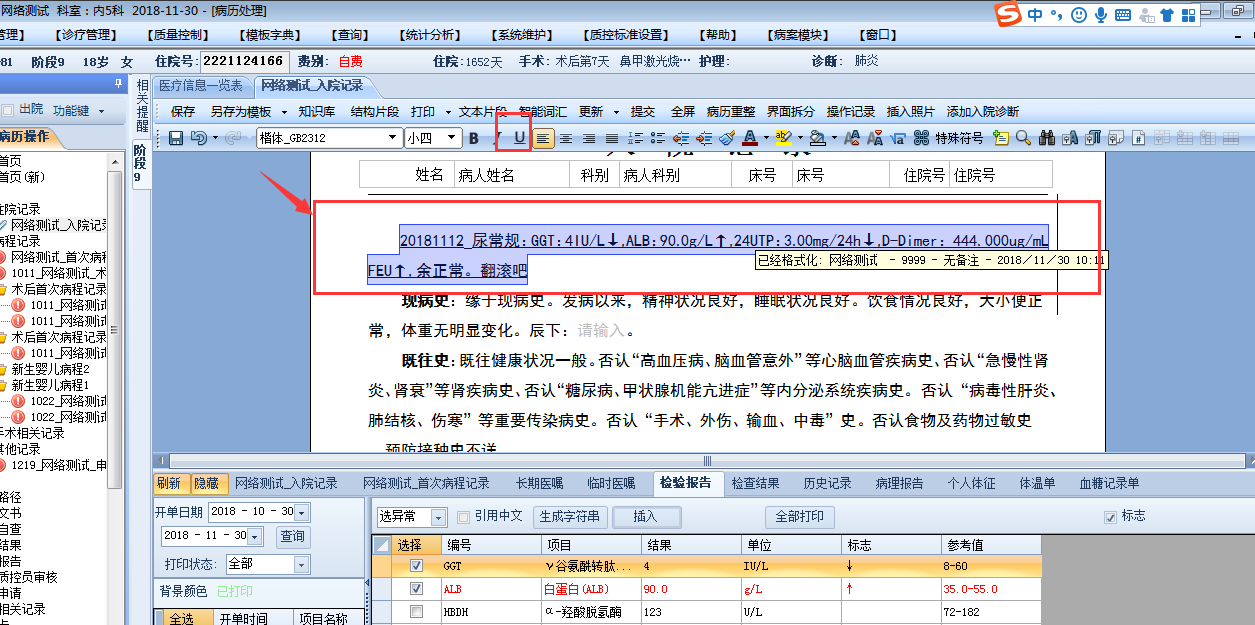Switch to 检查结果 tab
The image size is (1255, 625).
pyautogui.click(x=755, y=484)
